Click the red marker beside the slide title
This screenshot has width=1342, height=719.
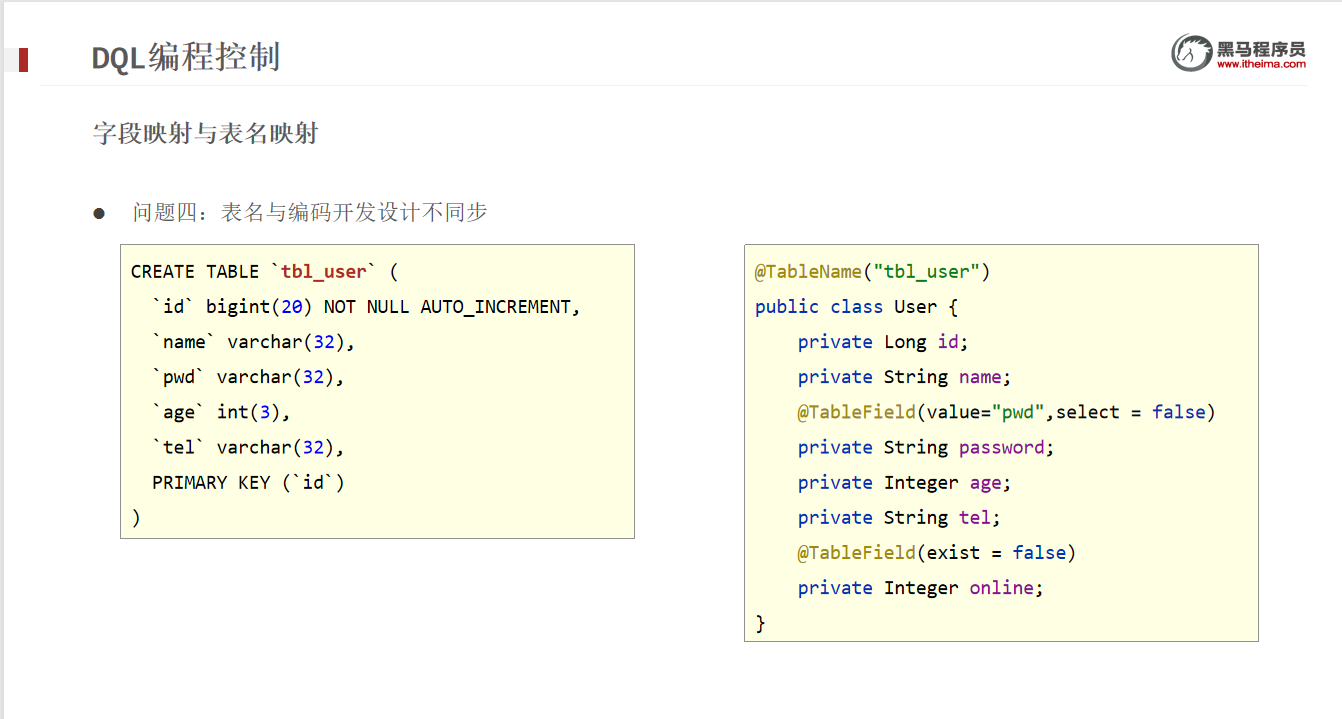tap(23, 60)
